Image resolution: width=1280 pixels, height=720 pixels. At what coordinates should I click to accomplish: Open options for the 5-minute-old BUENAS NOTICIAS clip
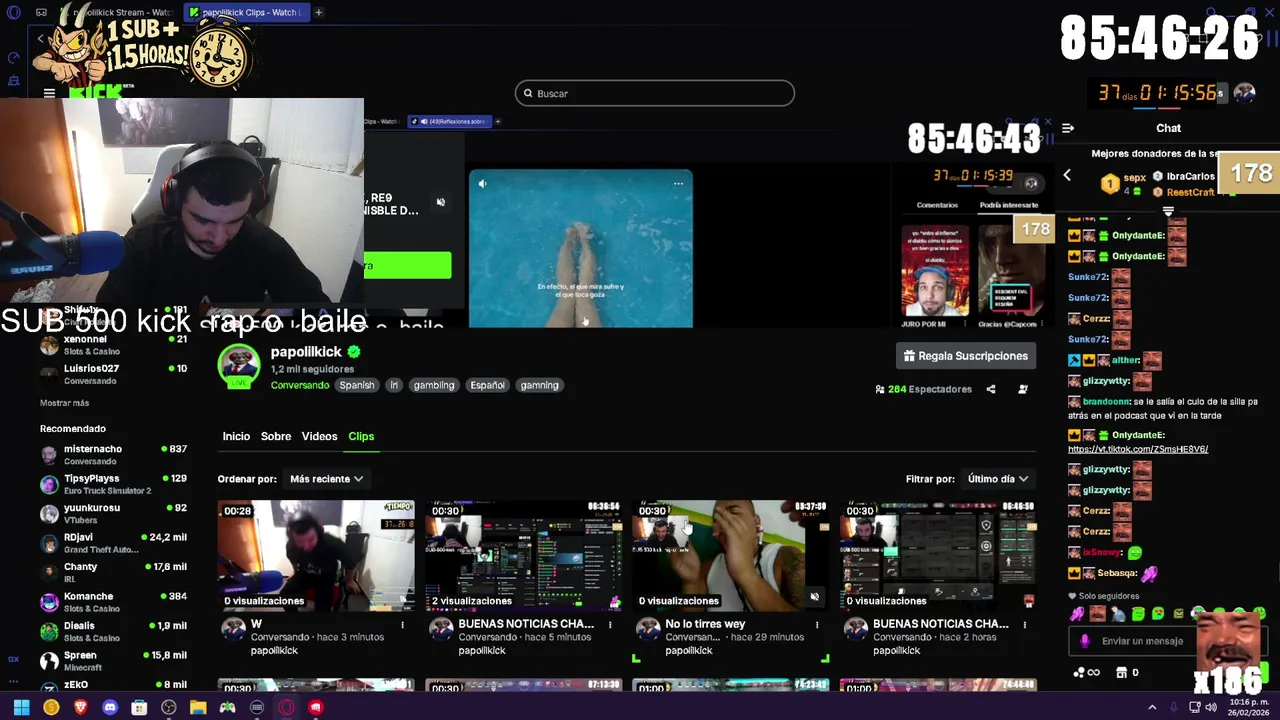610,624
